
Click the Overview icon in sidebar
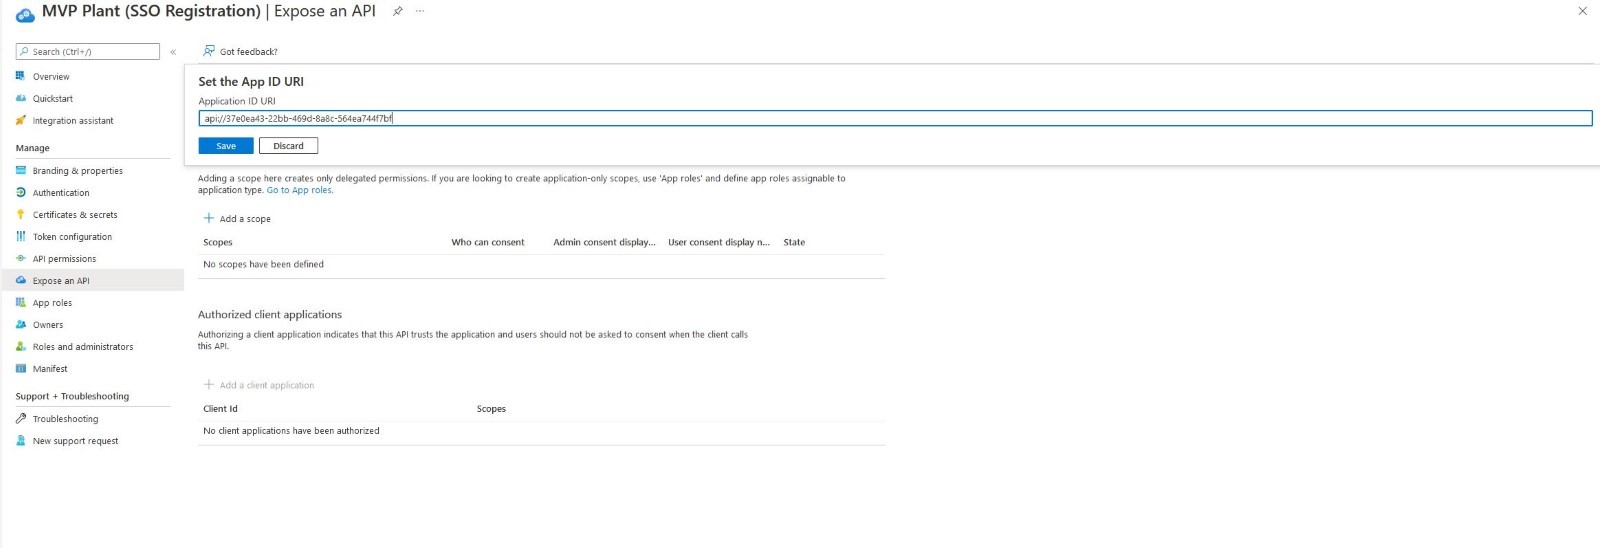coord(21,76)
